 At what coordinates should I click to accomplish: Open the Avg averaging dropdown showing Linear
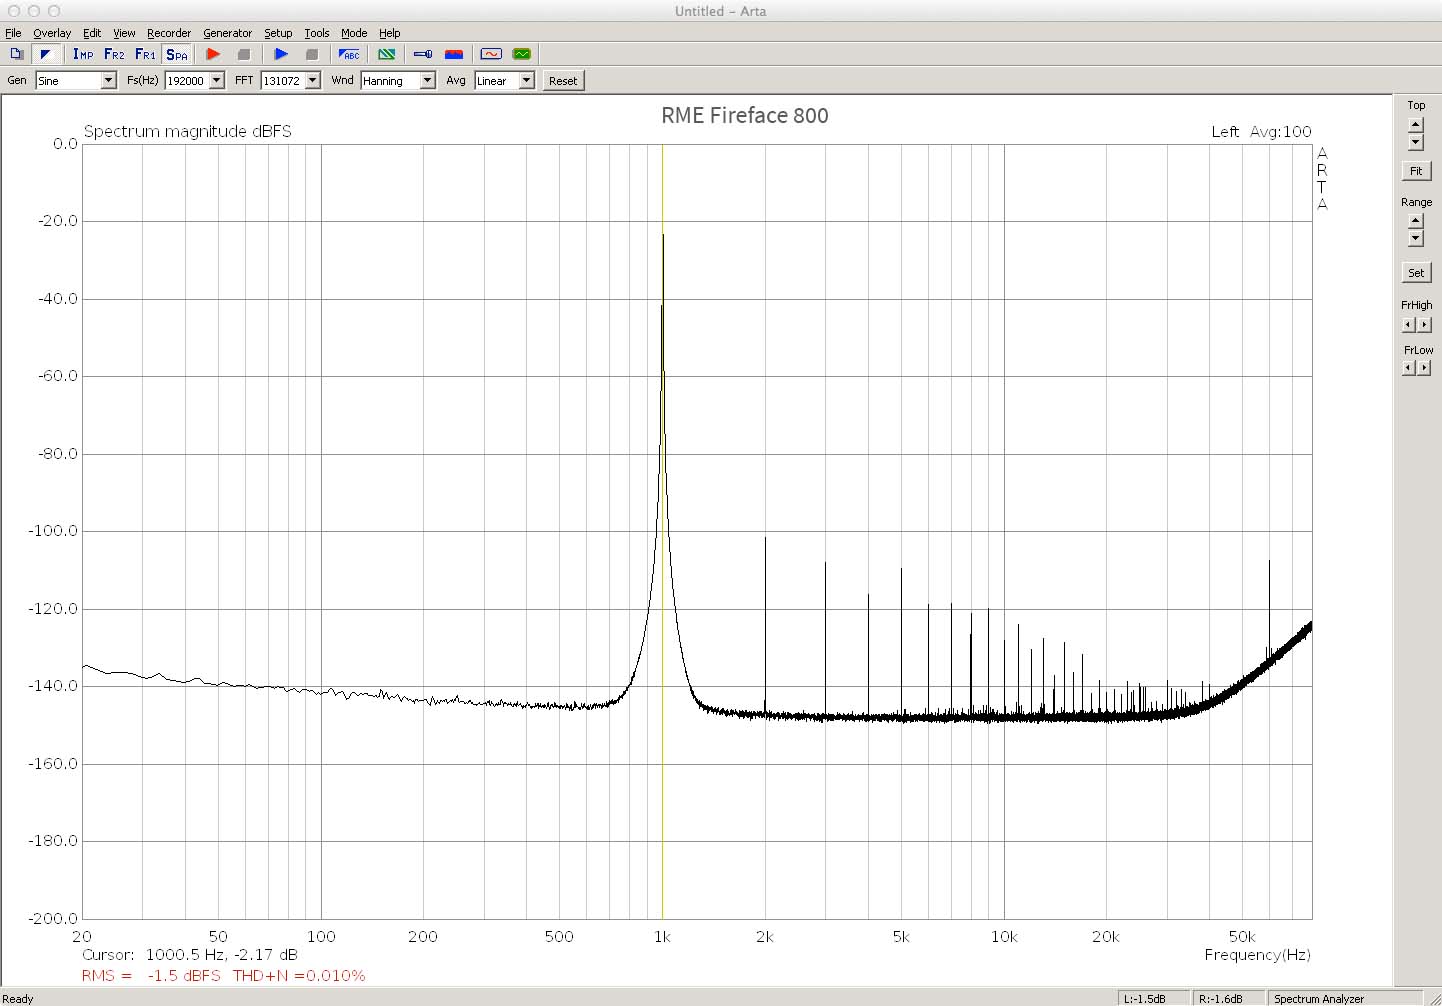[504, 80]
